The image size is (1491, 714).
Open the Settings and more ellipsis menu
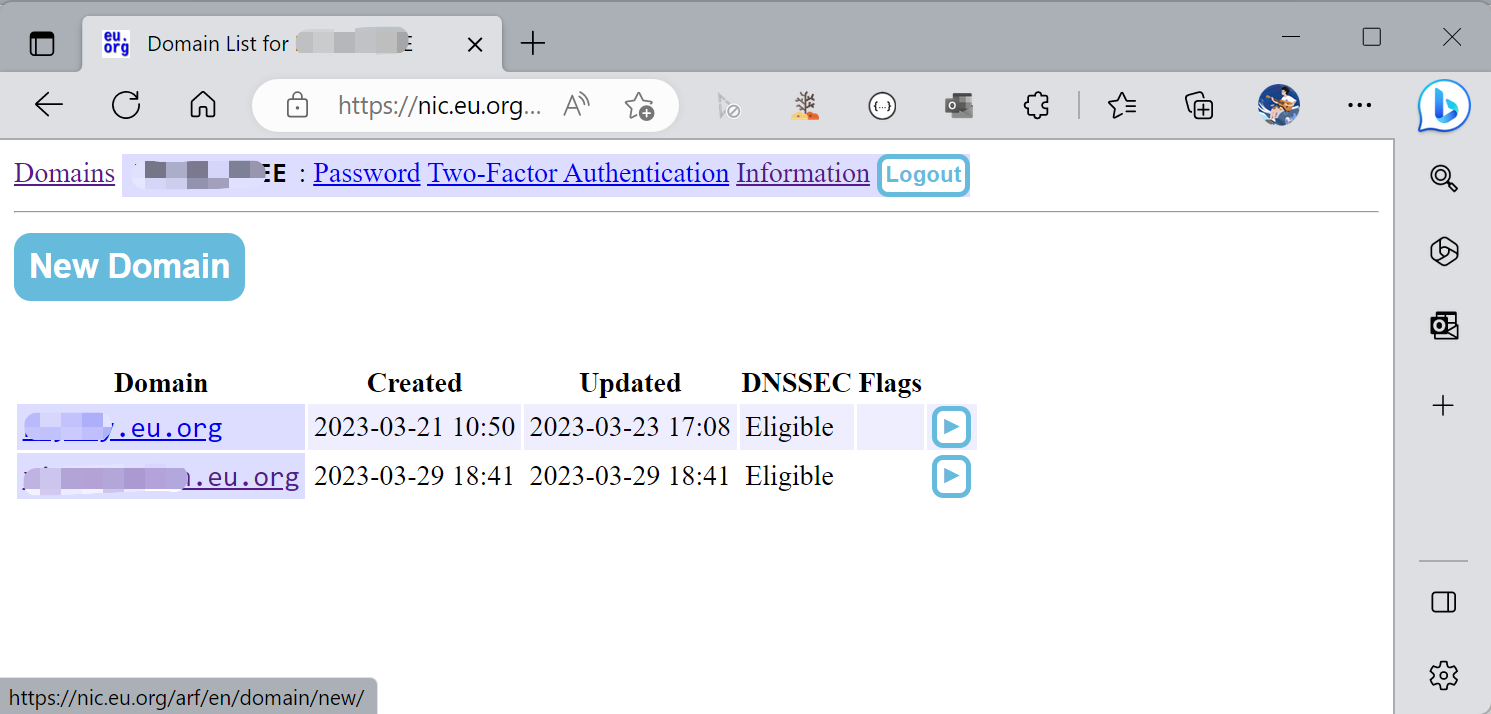[1359, 105]
